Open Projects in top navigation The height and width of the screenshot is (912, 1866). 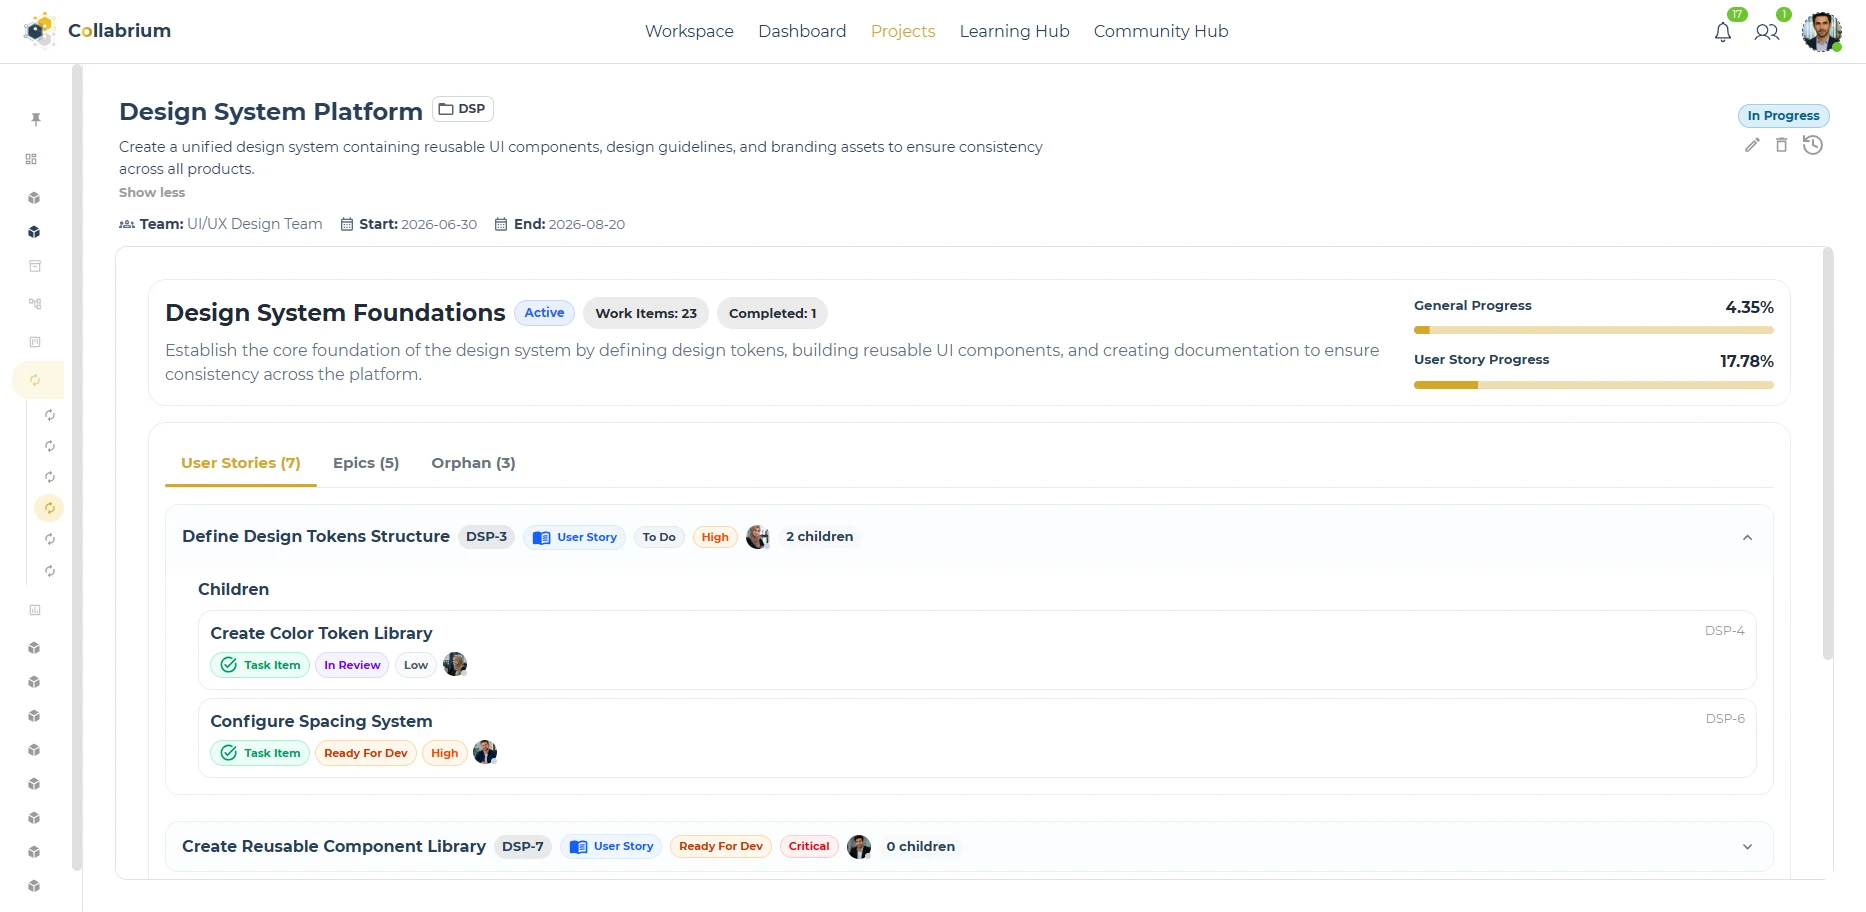(x=903, y=31)
